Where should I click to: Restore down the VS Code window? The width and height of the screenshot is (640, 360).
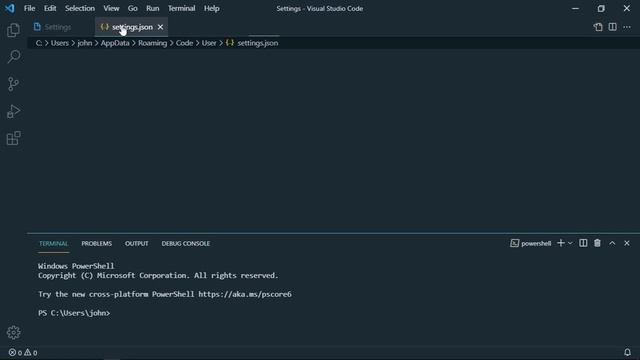pos(601,8)
